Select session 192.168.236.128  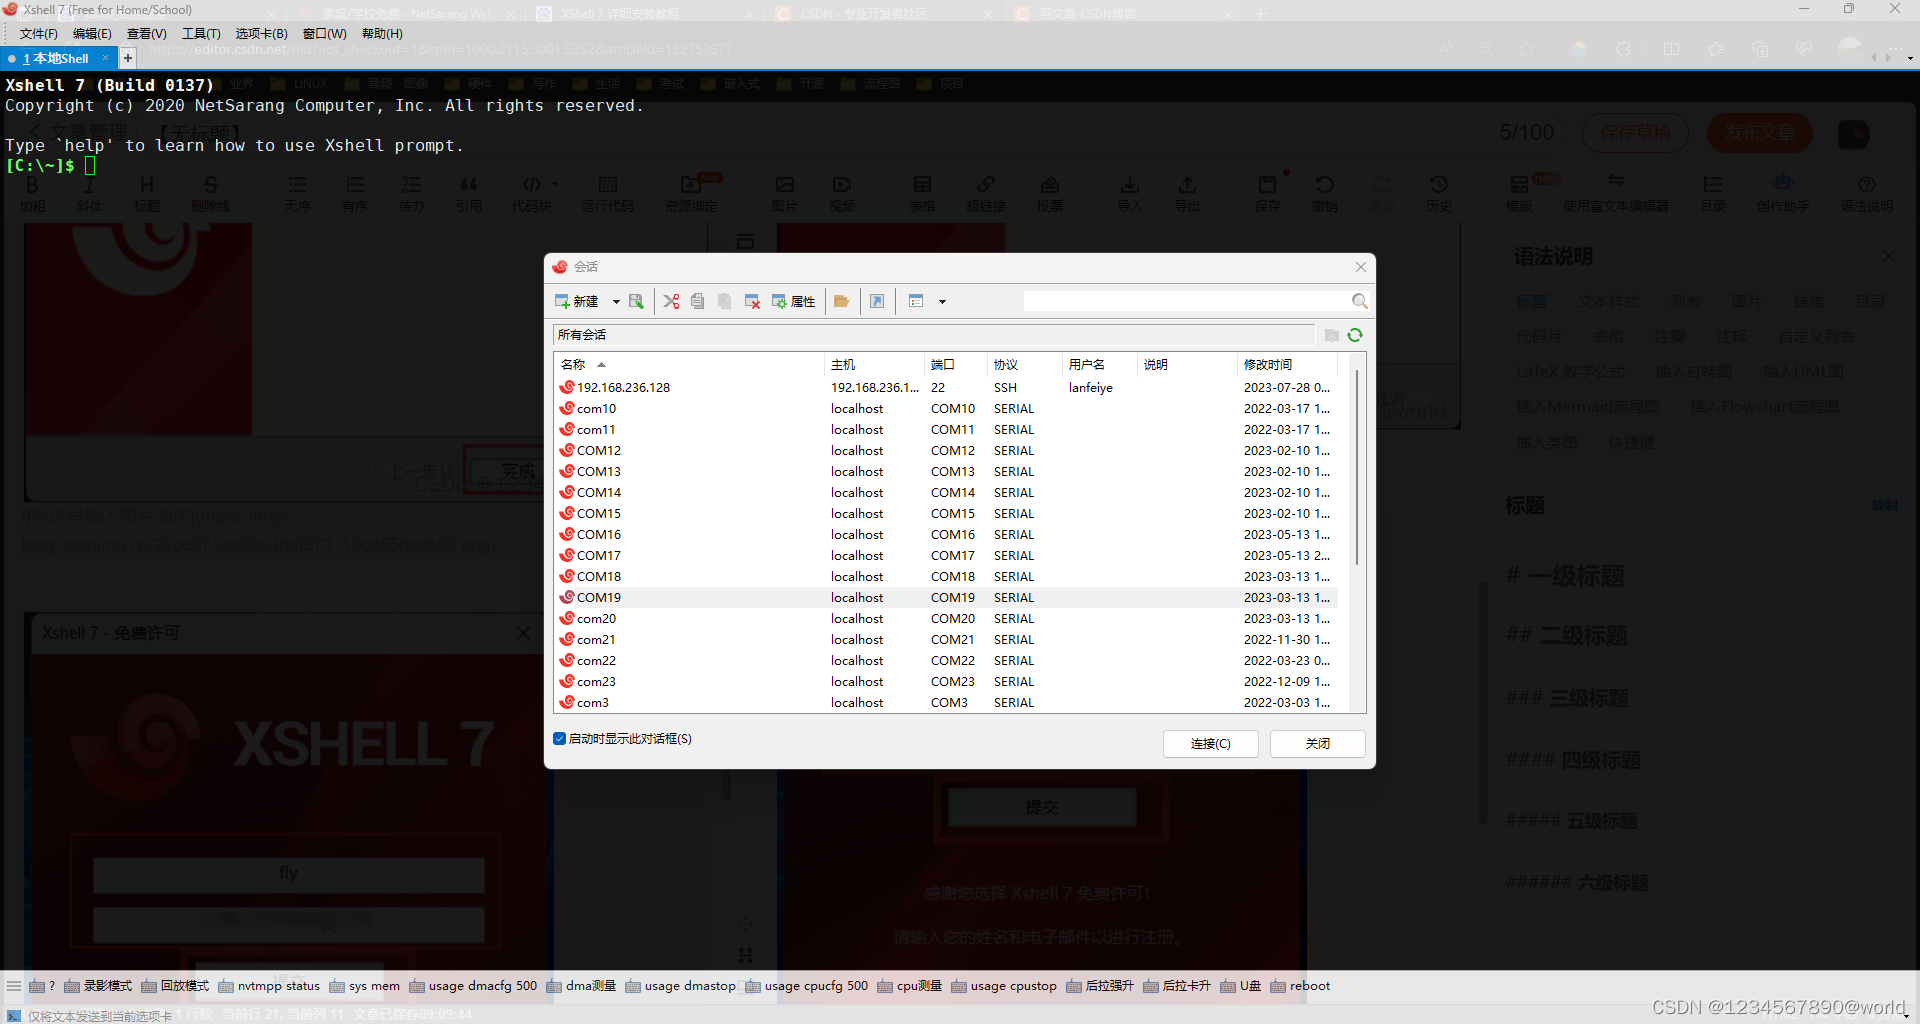tap(946, 387)
